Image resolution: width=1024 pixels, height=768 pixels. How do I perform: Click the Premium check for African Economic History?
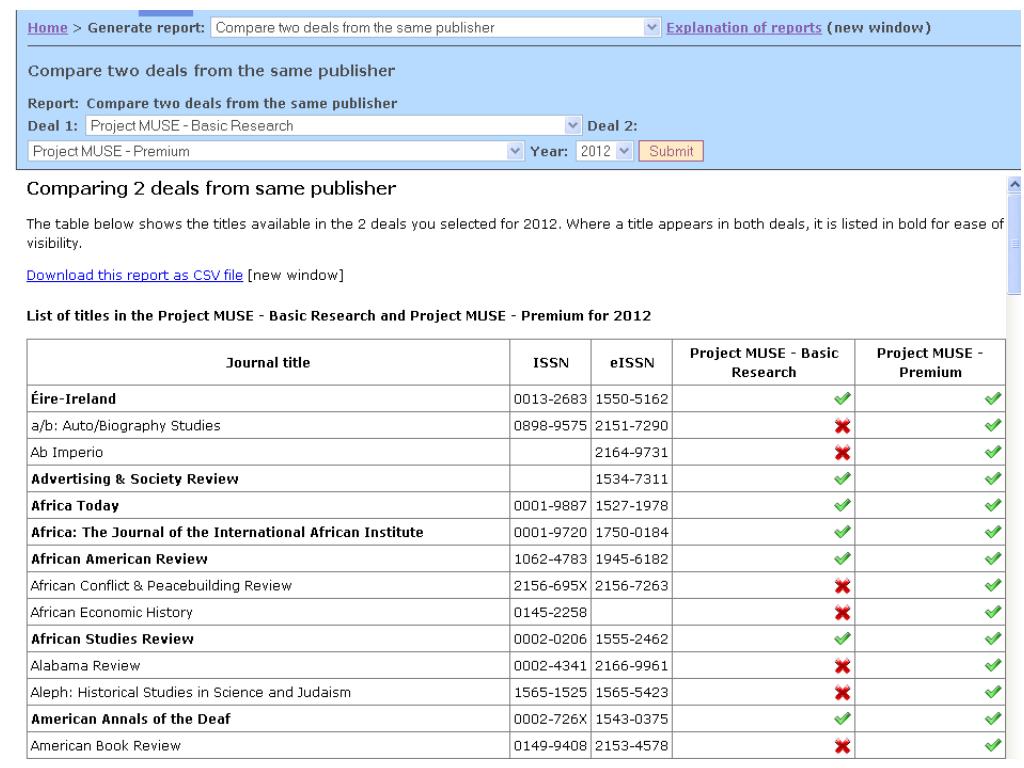tap(993, 612)
